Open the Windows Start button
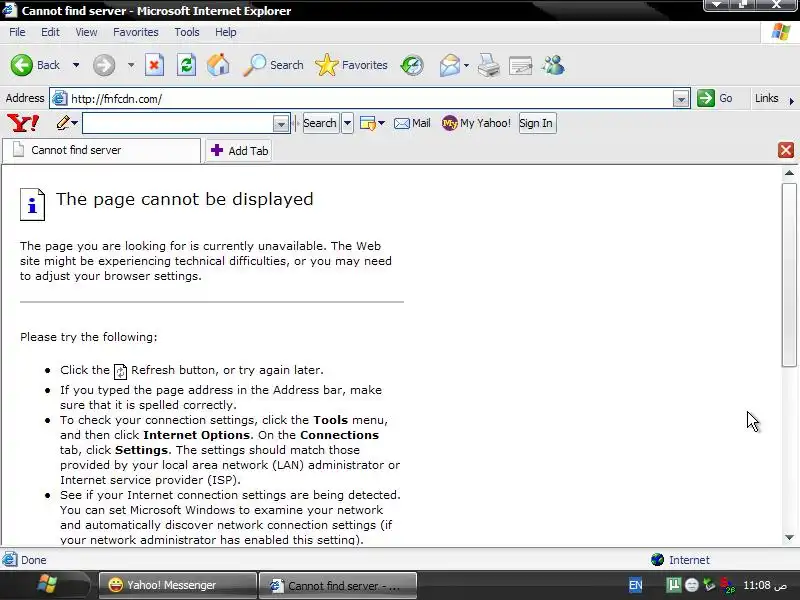This screenshot has width=800, height=600. point(47,585)
